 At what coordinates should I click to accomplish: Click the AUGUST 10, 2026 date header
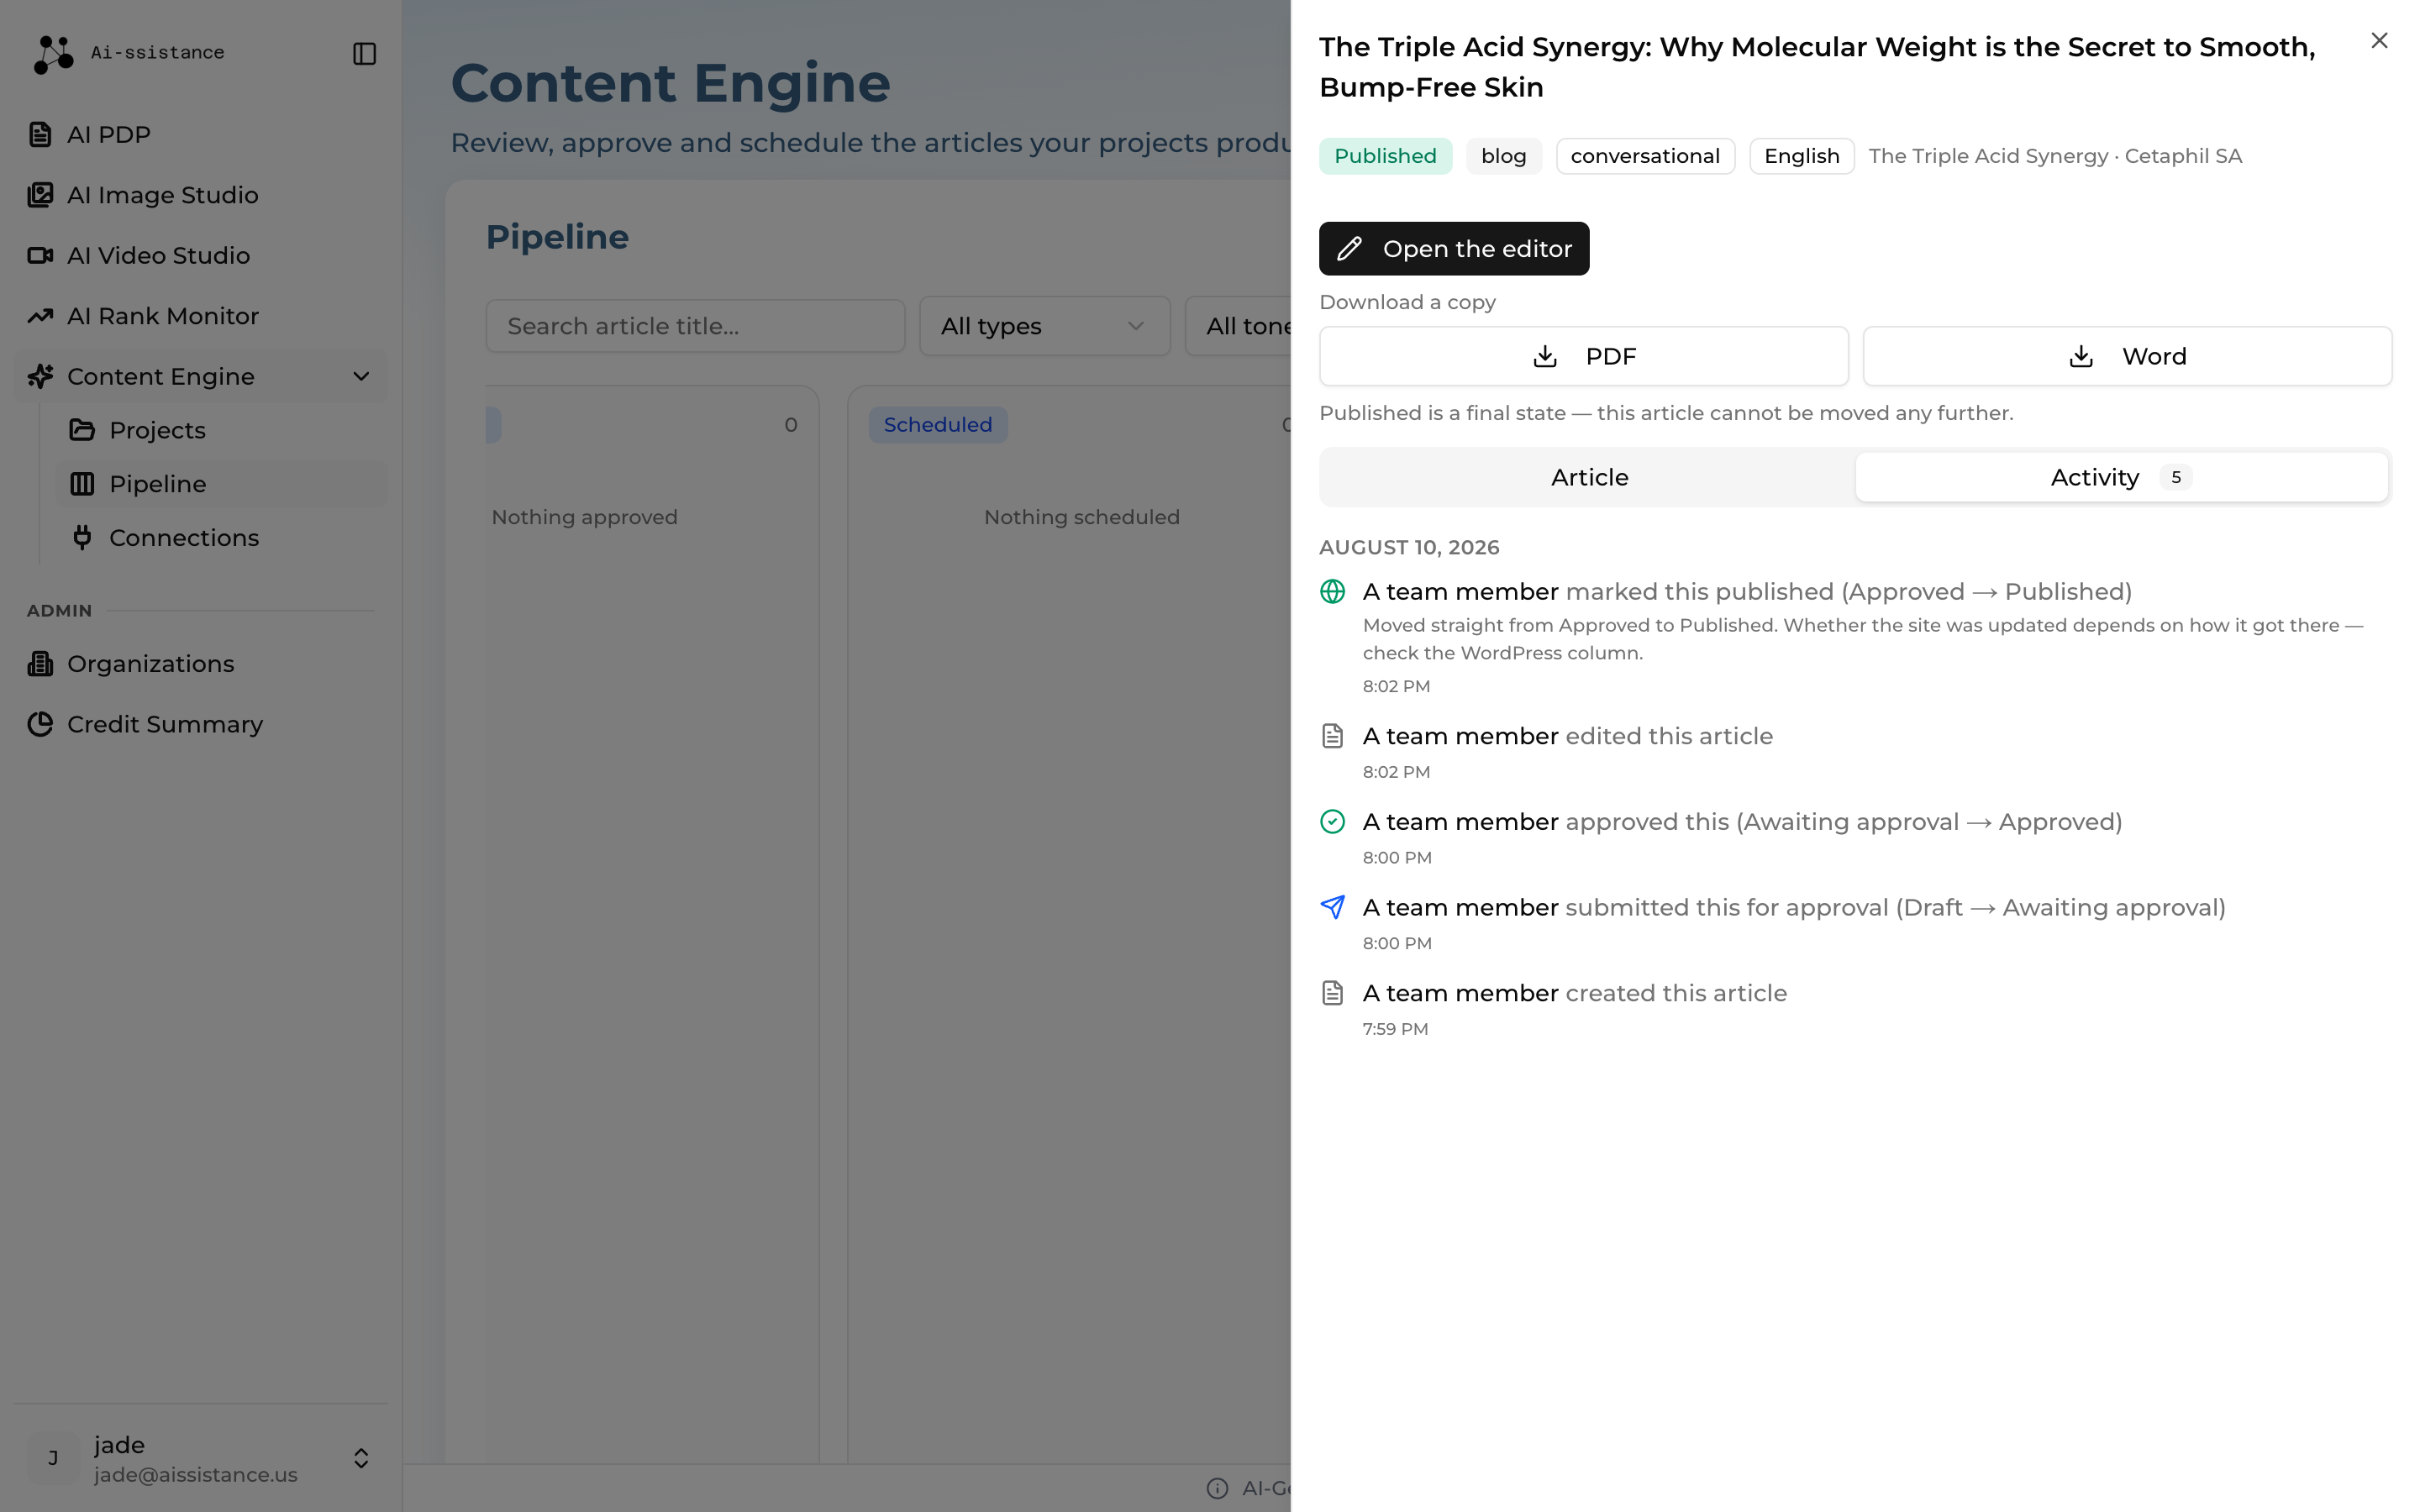pos(1408,547)
